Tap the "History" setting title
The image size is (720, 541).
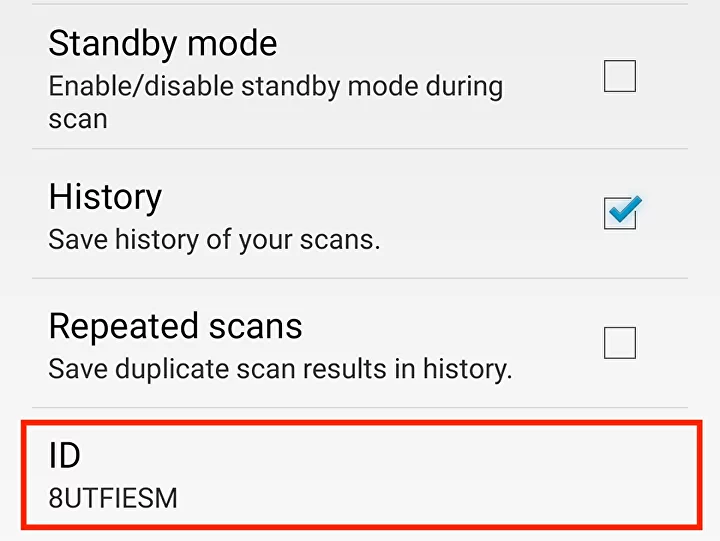pyautogui.click(x=105, y=197)
